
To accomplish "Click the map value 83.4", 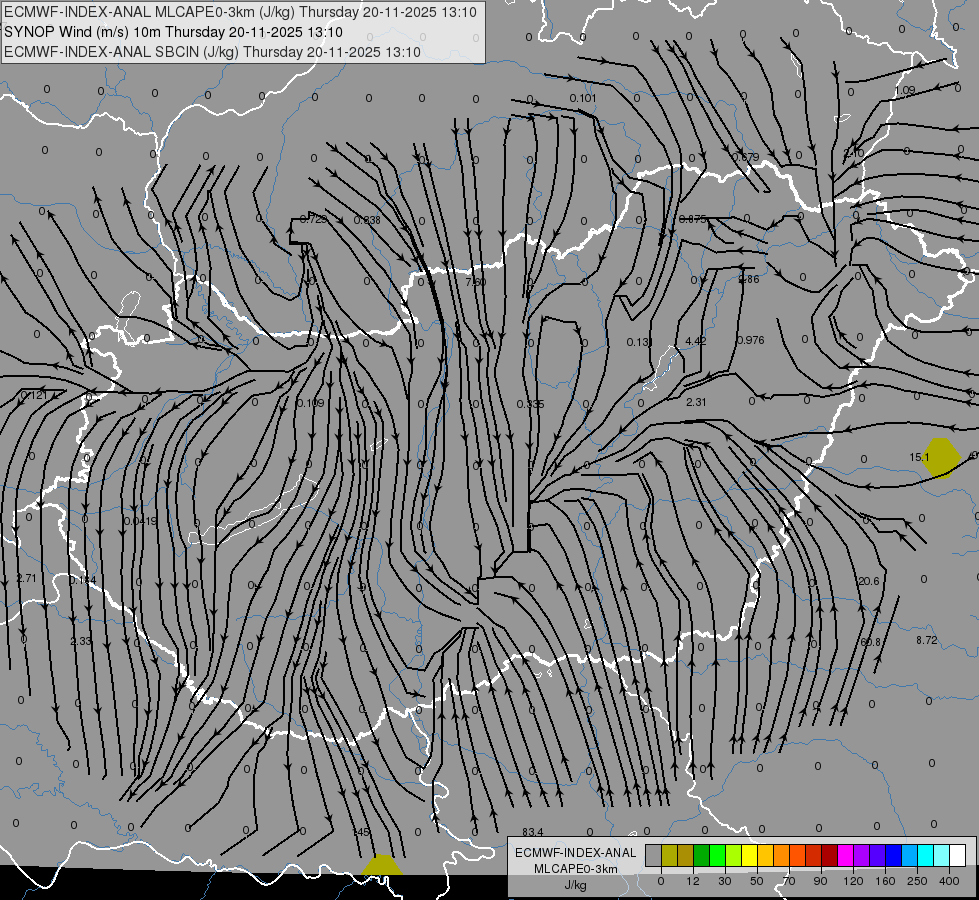I will (533, 832).
